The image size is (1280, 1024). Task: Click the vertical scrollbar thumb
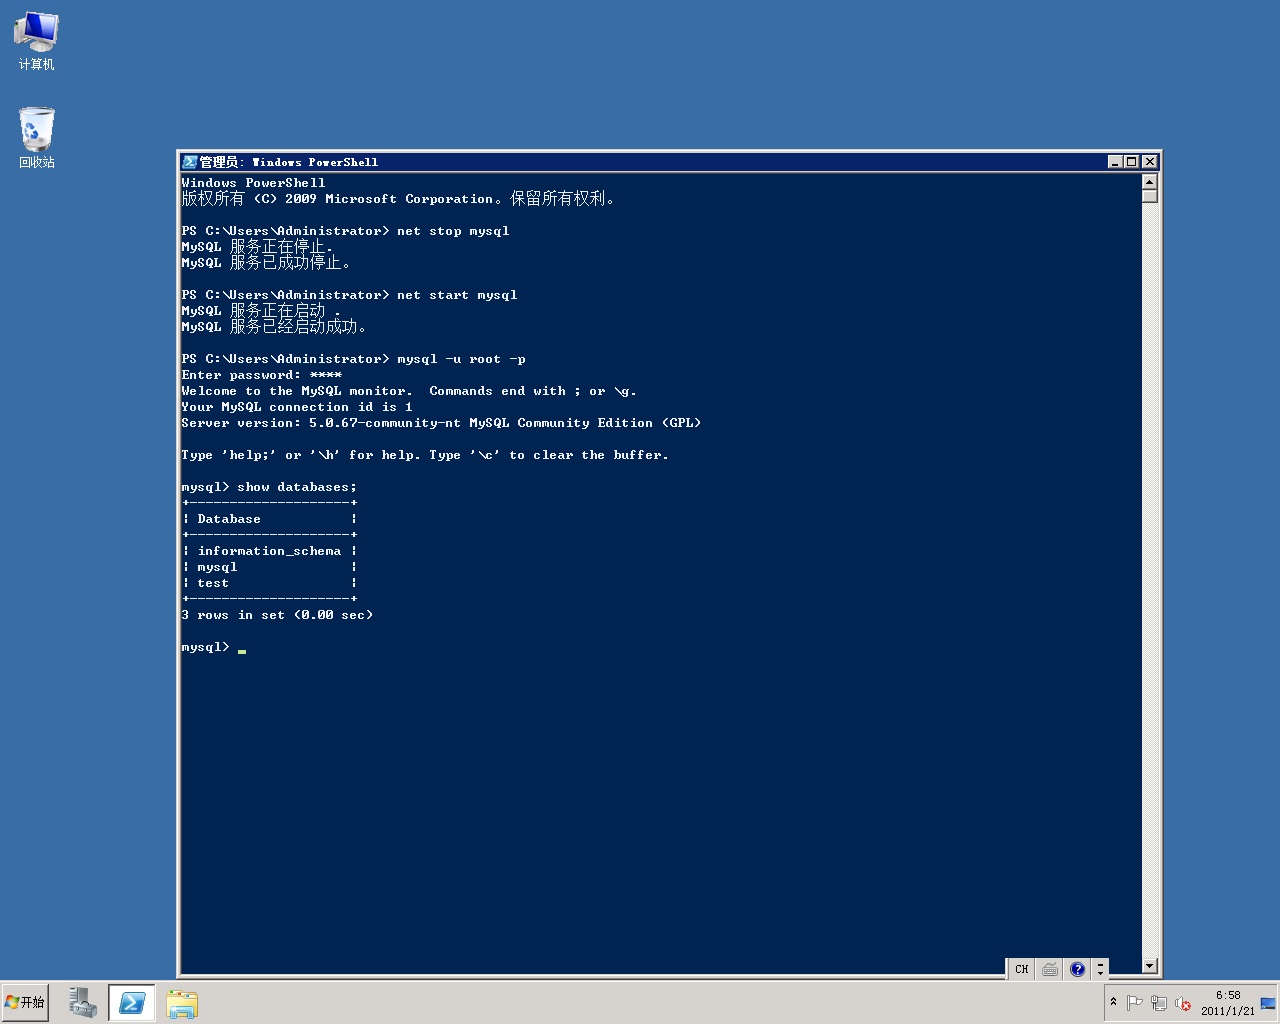(x=1150, y=196)
